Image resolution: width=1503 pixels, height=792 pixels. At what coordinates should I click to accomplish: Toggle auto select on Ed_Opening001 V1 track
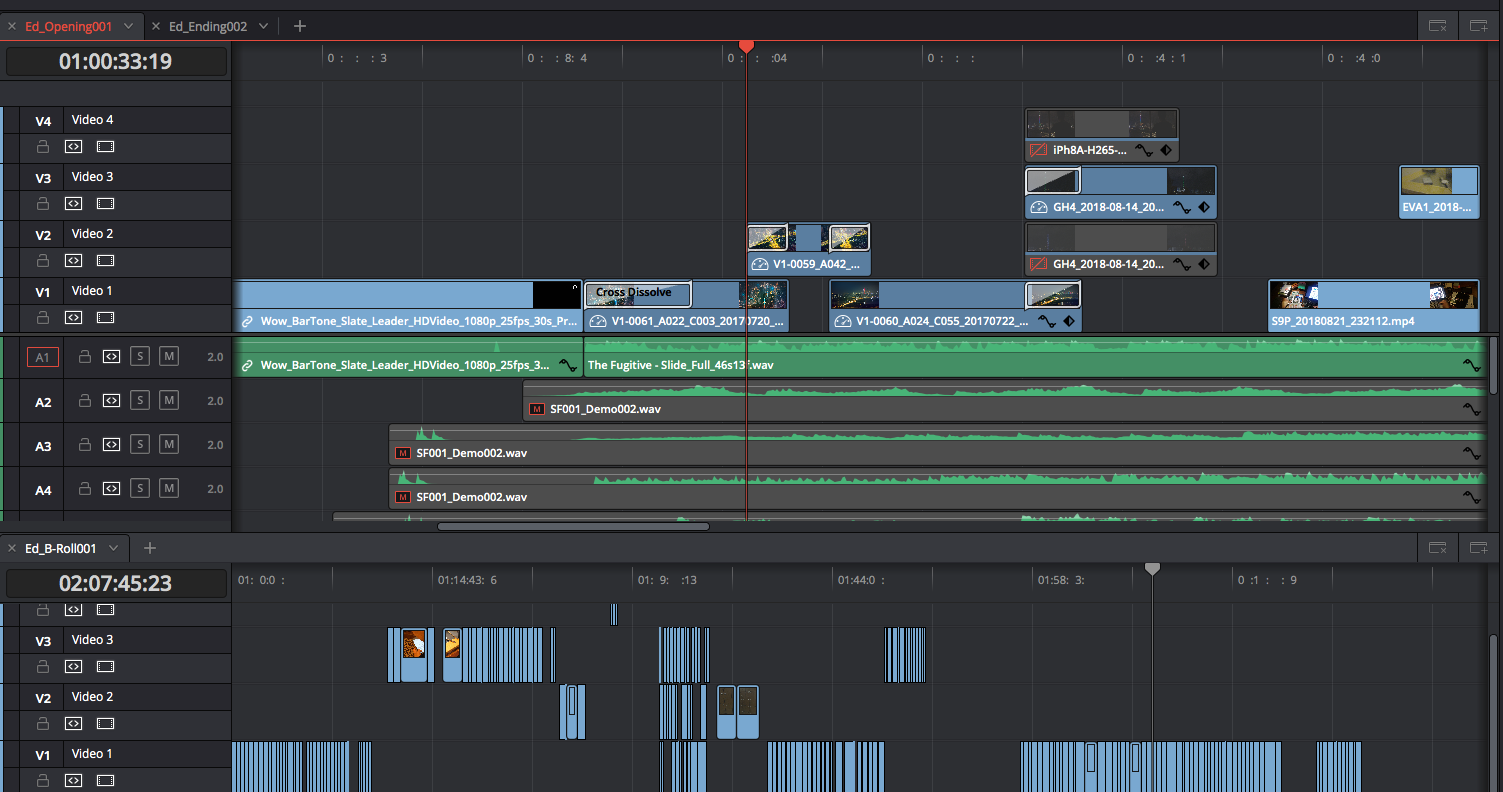tap(73, 318)
